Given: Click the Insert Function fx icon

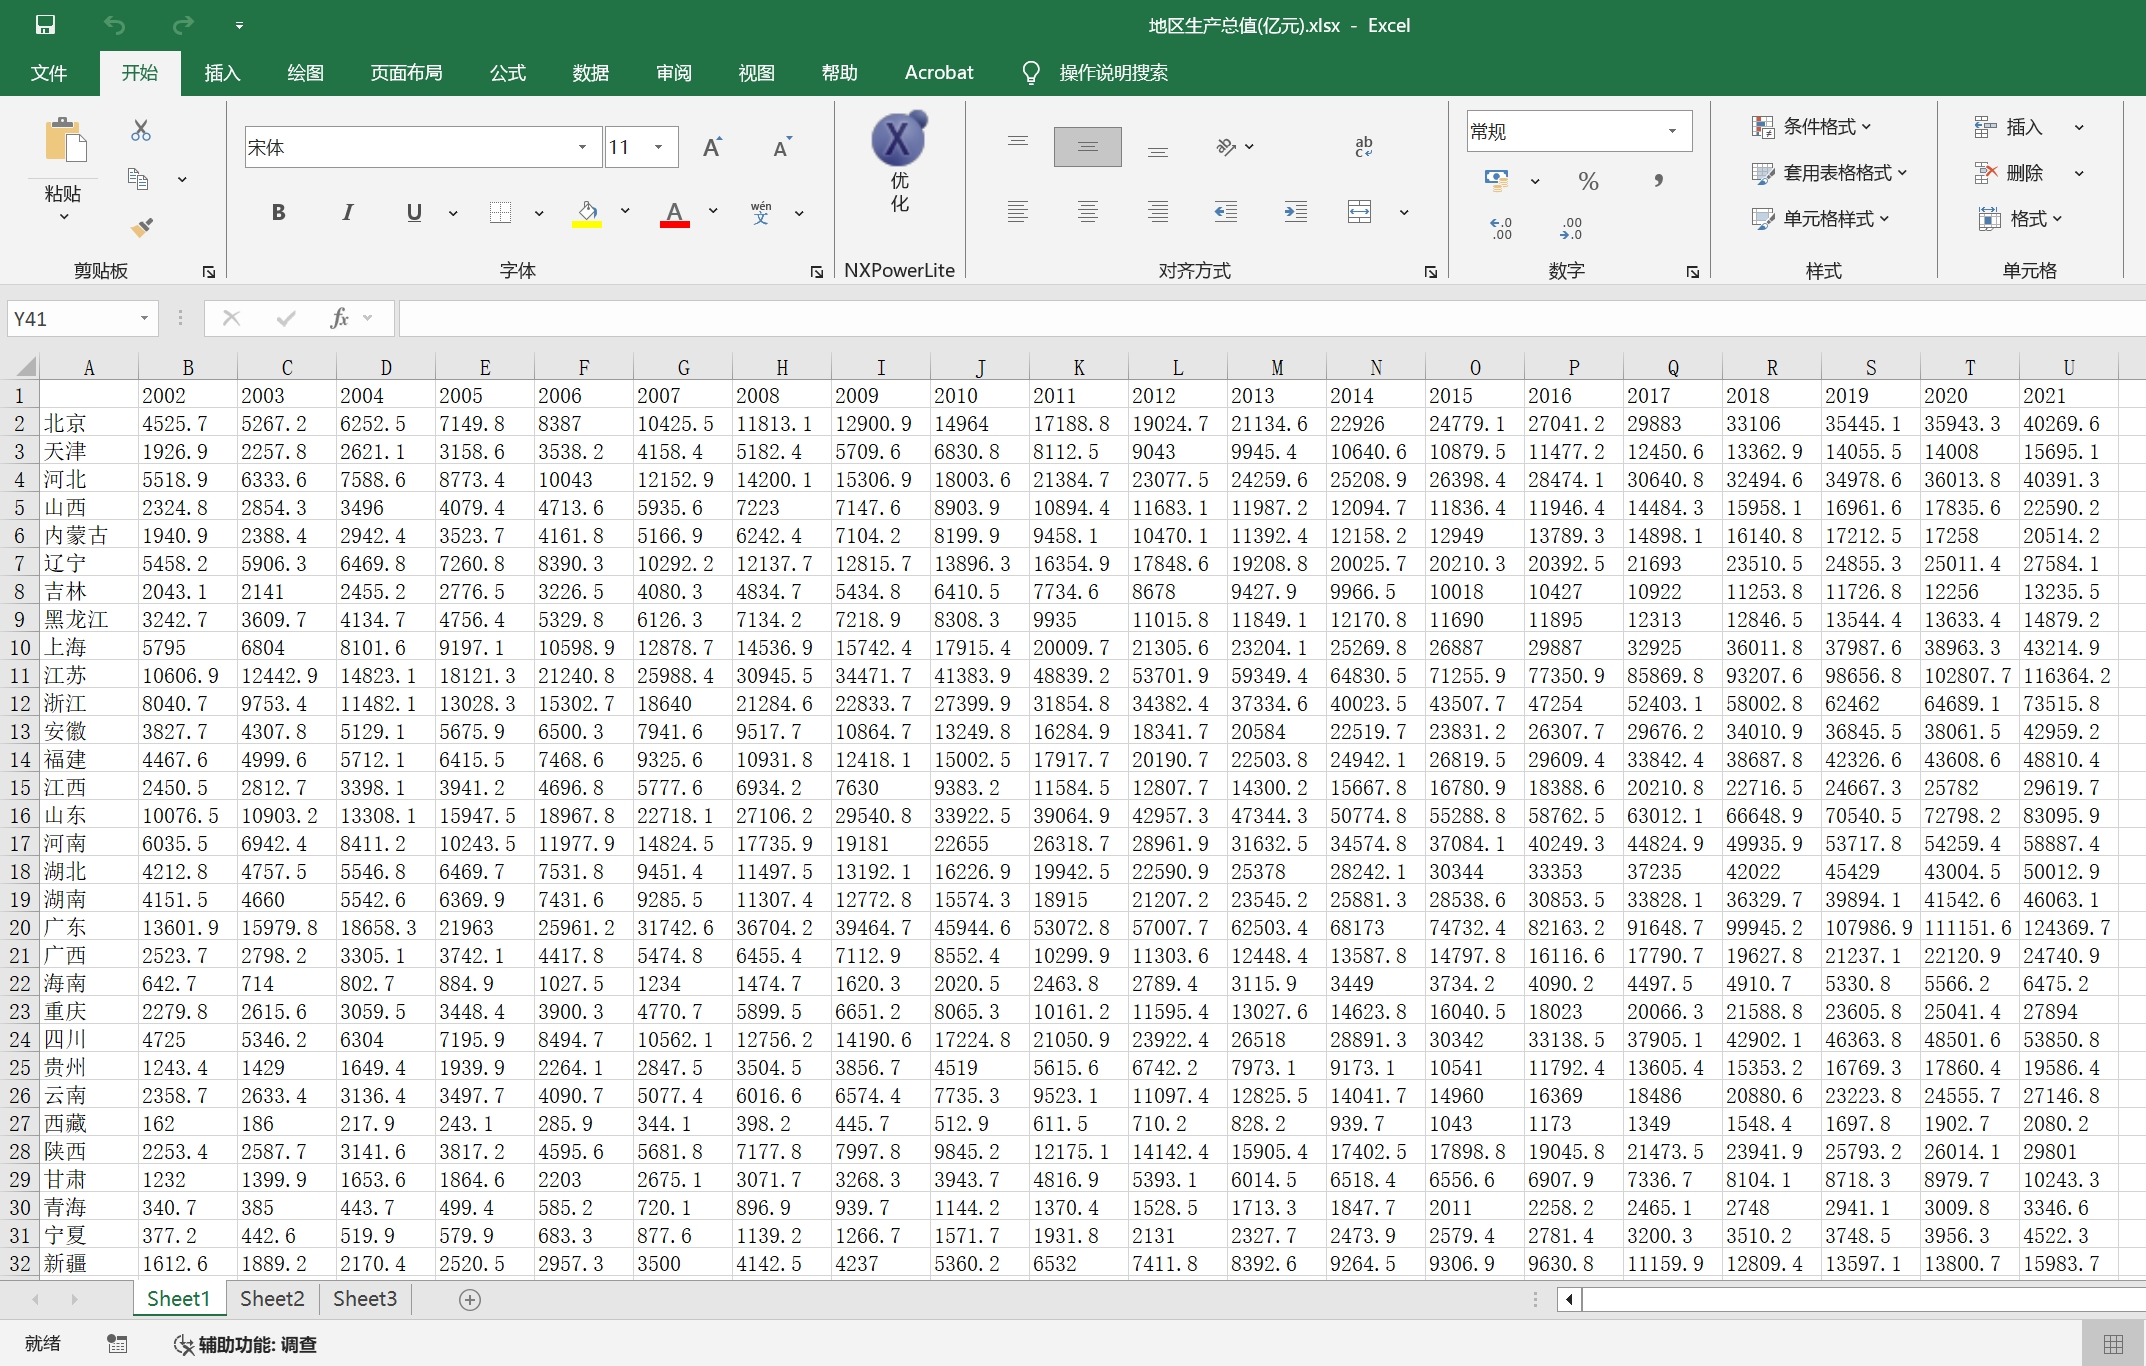Looking at the screenshot, I should [340, 318].
